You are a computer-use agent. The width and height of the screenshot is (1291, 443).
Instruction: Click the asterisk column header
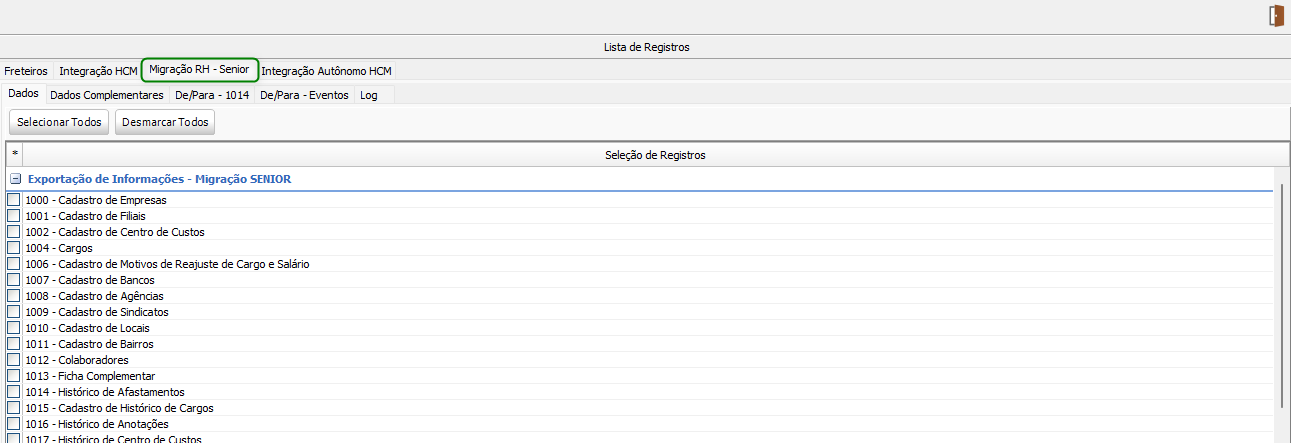click(14, 154)
